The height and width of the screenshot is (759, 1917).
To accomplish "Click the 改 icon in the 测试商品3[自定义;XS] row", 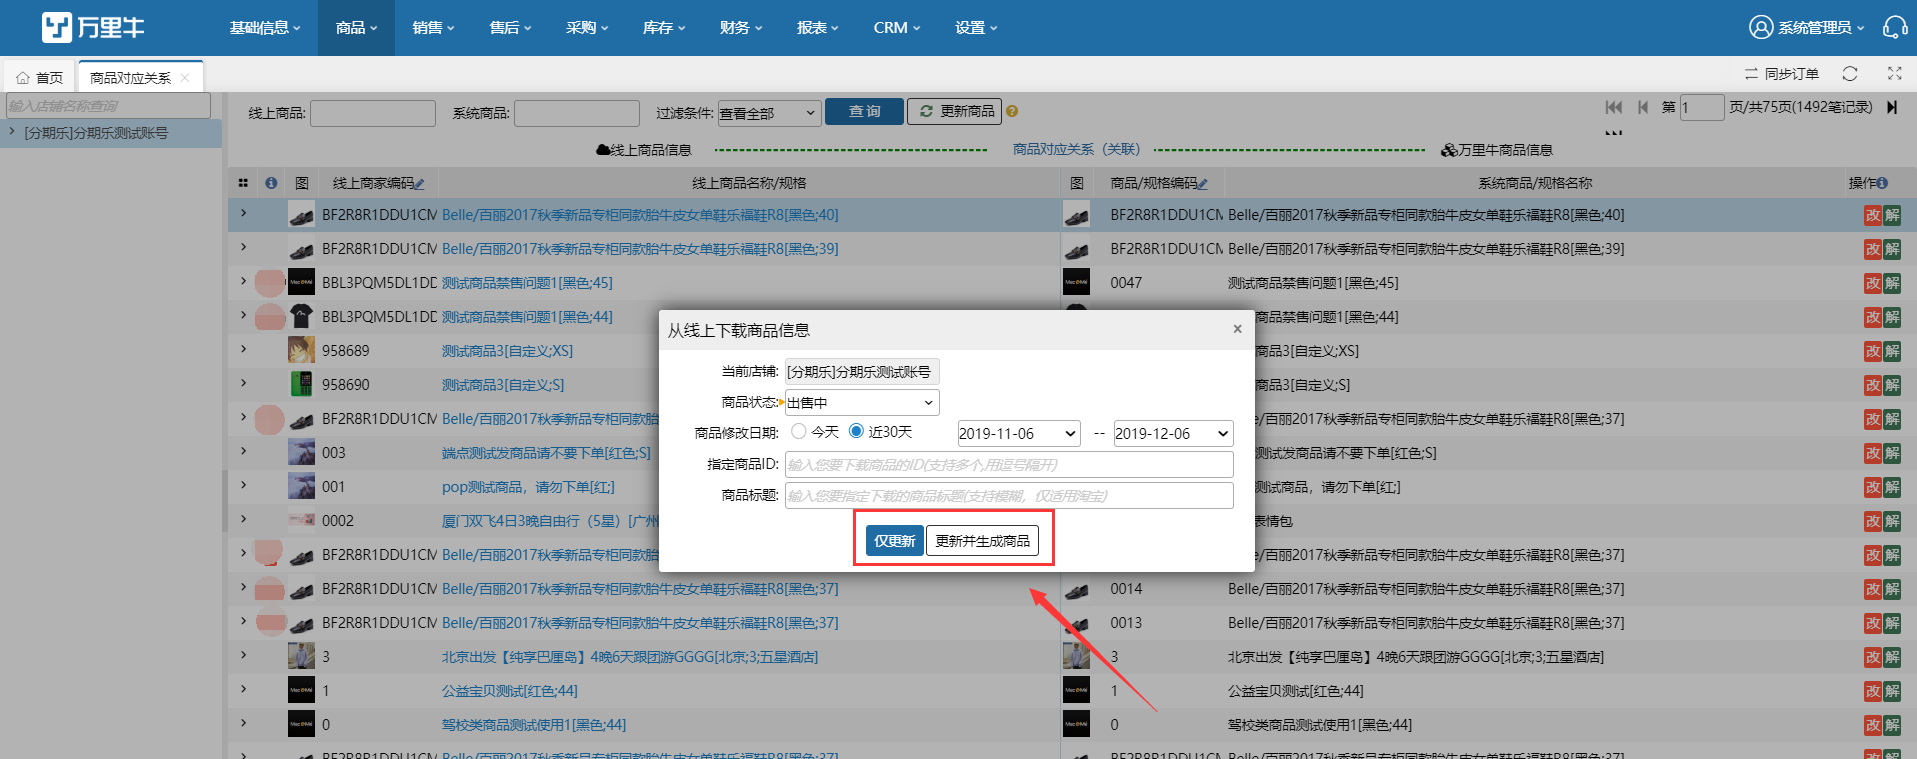I will (x=1873, y=351).
